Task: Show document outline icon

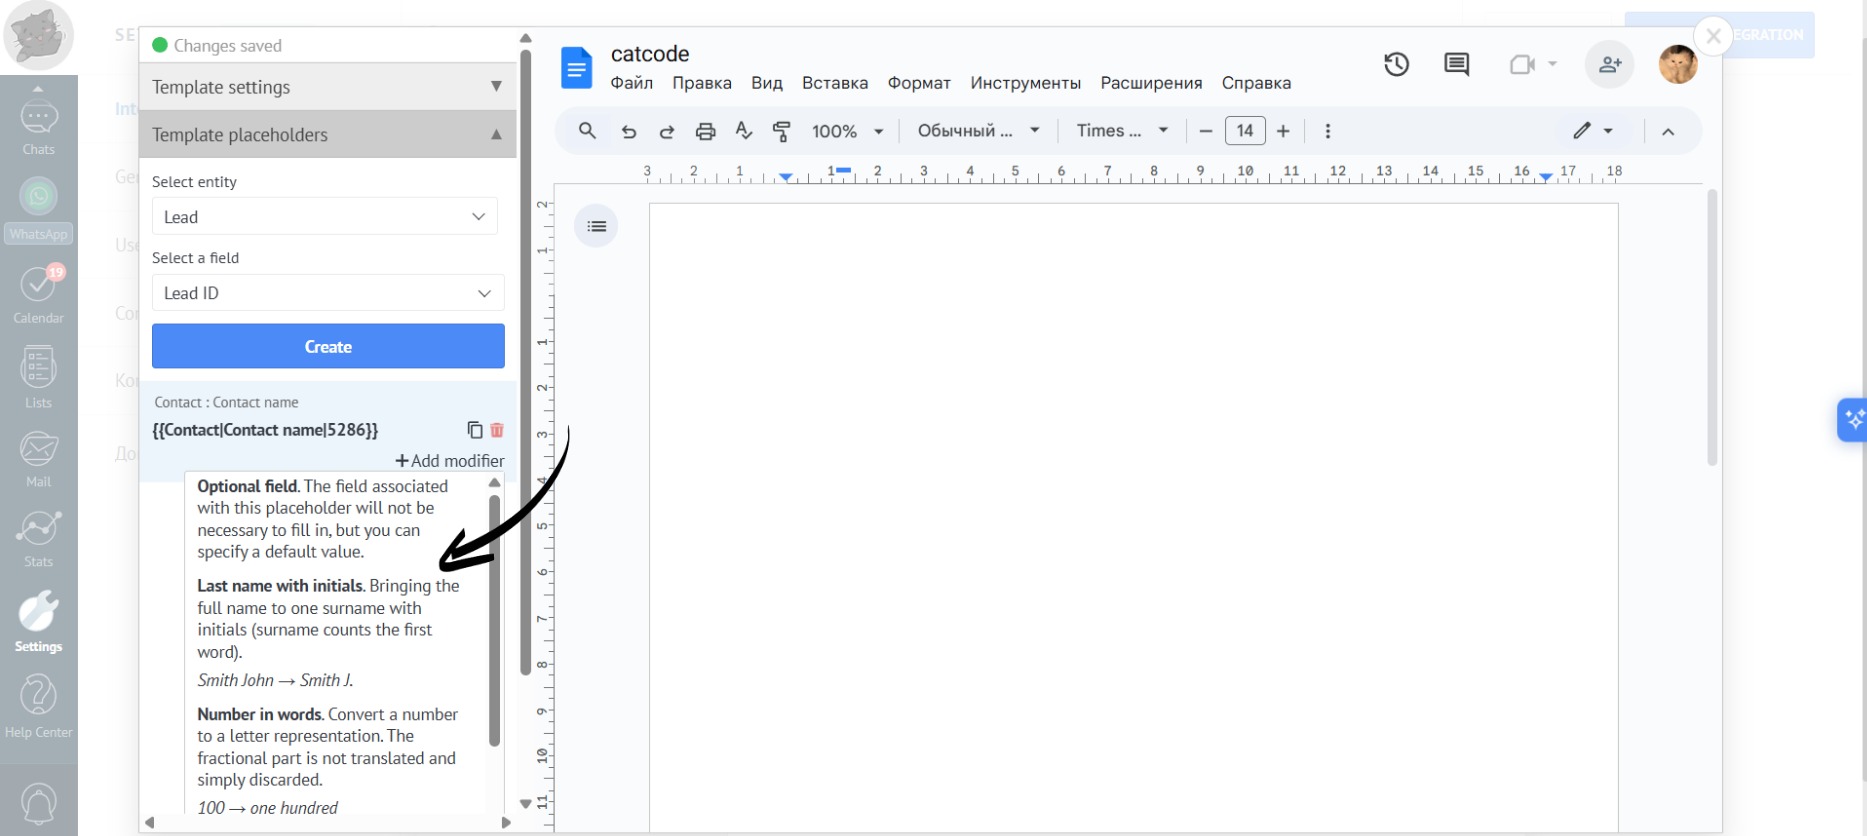Action: tap(596, 227)
